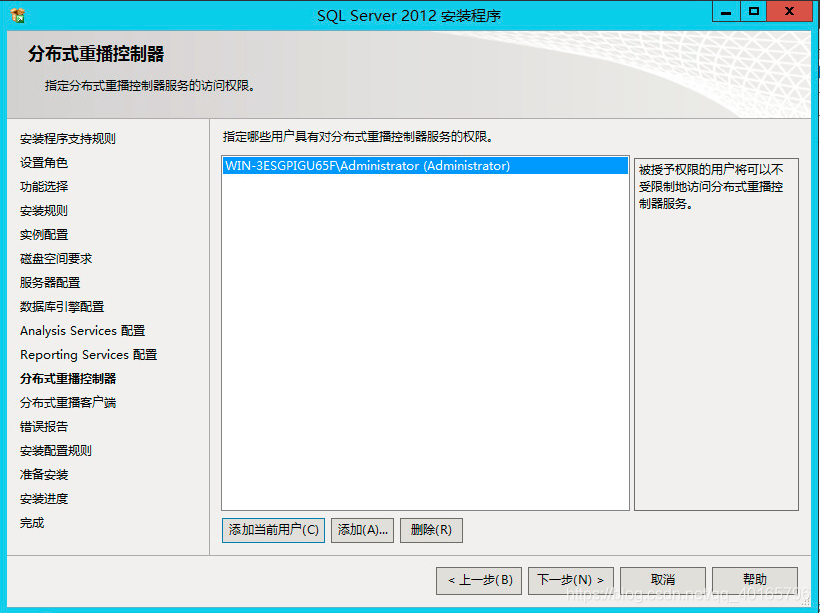Select 安装程序支持规则 step in sidebar

coord(68,139)
